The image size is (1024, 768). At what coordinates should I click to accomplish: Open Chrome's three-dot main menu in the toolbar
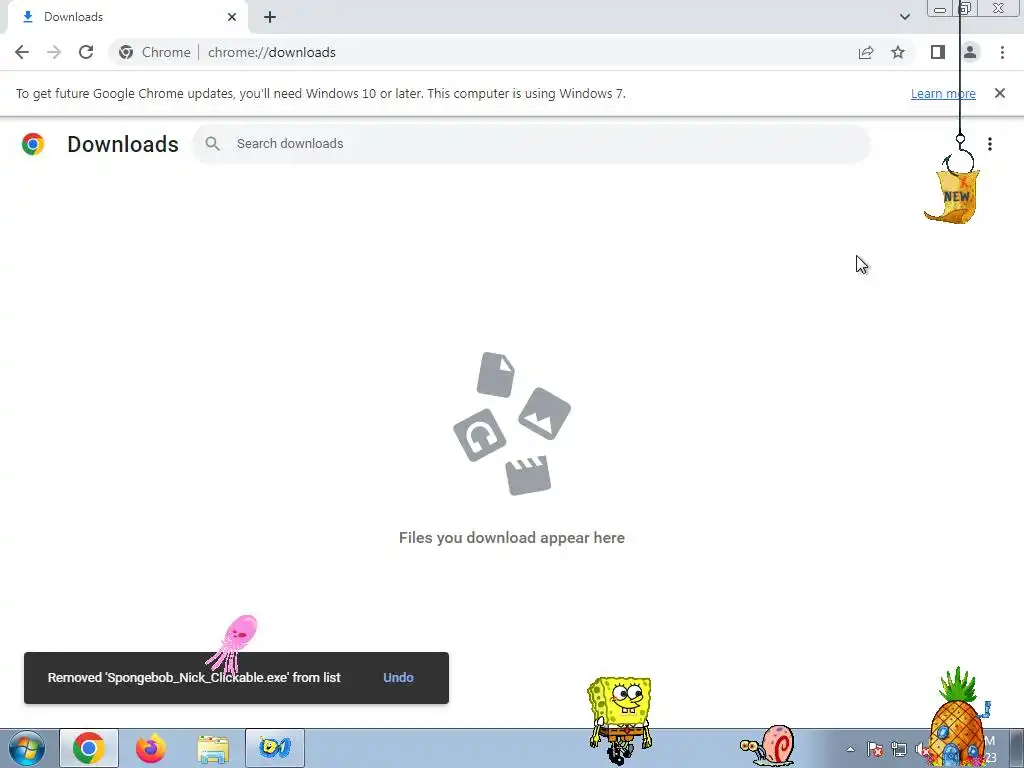pyautogui.click(x=1002, y=52)
